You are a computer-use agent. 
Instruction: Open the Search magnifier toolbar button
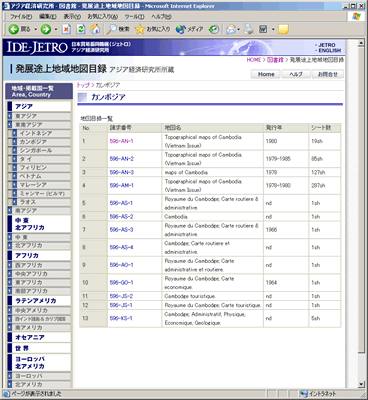click(118, 29)
